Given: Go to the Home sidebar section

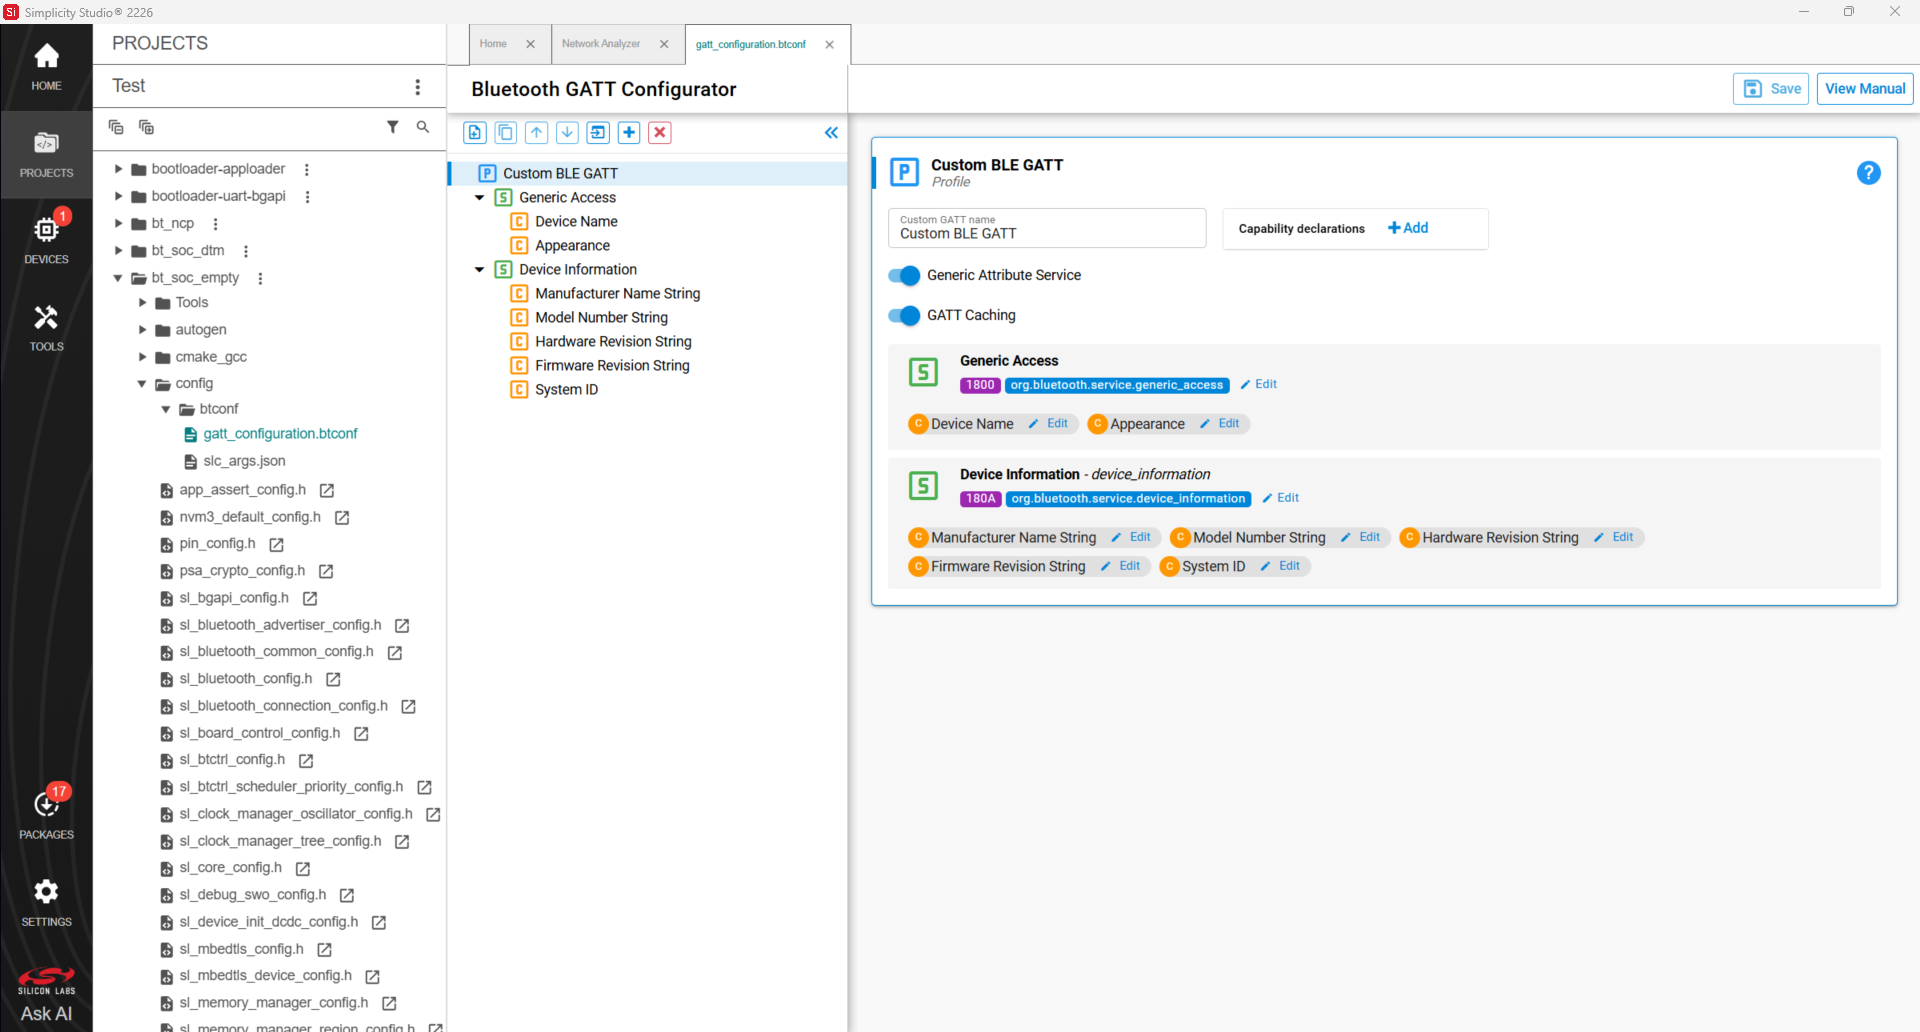Looking at the screenshot, I should (x=46, y=67).
